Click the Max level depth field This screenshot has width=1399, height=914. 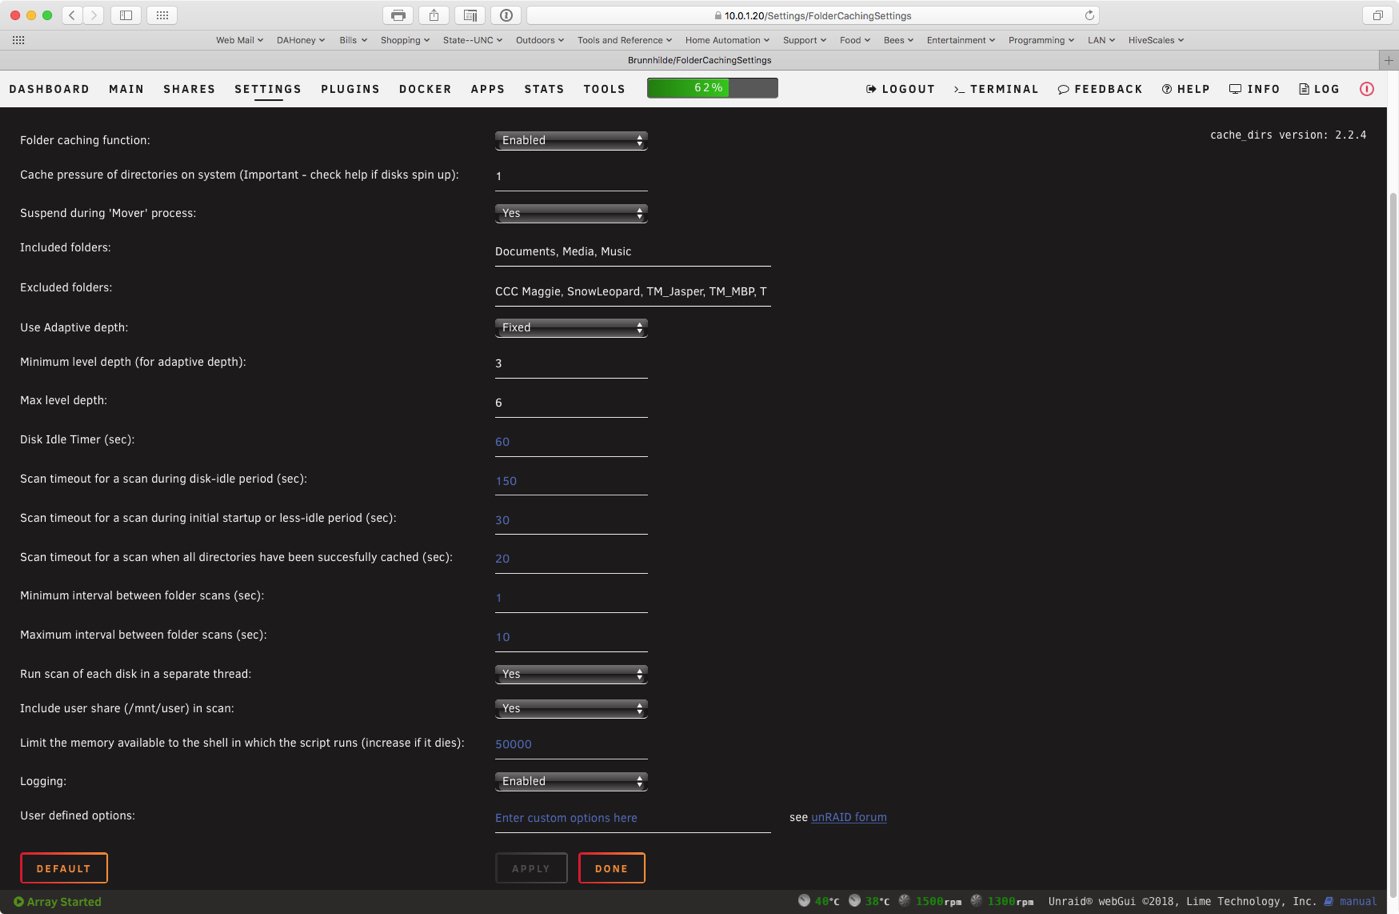[x=571, y=403]
